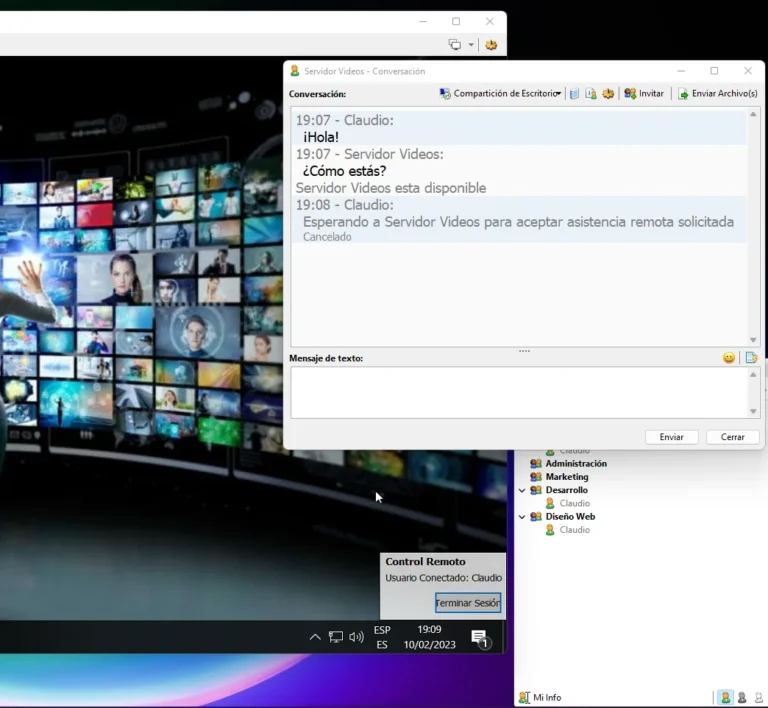Toggle the green online user status icon
Viewport: 768px width, 708px height.
click(x=725, y=697)
